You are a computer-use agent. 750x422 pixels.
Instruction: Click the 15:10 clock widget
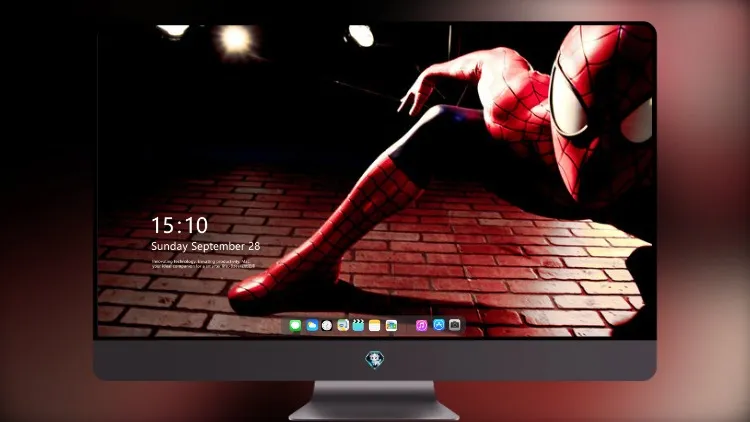coord(179,225)
